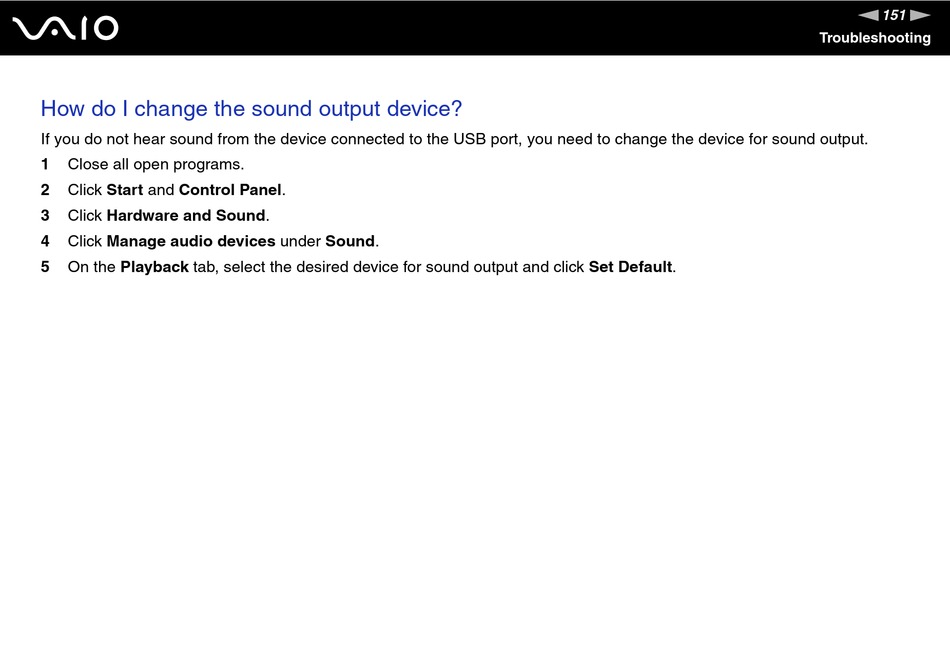950x671 pixels.
Task: Click bold Sound word in step 4
Action: pyautogui.click(x=350, y=241)
